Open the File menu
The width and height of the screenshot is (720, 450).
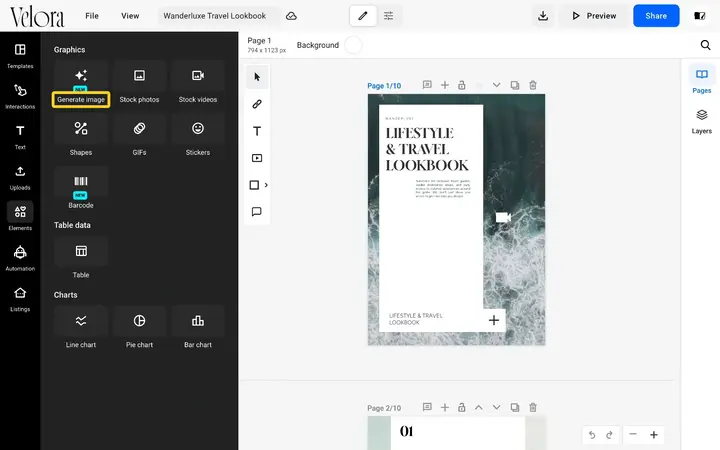(92, 16)
